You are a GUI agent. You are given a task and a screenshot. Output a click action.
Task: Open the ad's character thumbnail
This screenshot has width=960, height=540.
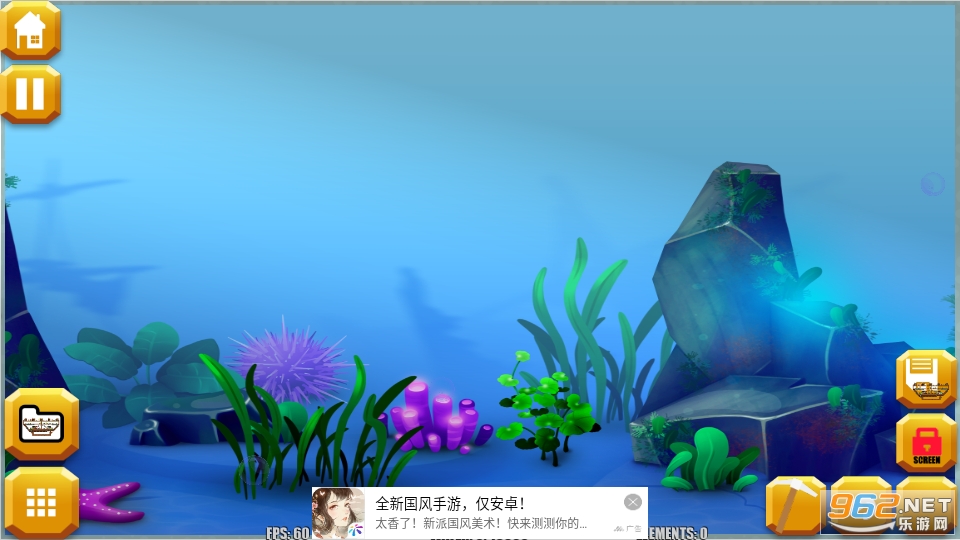point(338,513)
